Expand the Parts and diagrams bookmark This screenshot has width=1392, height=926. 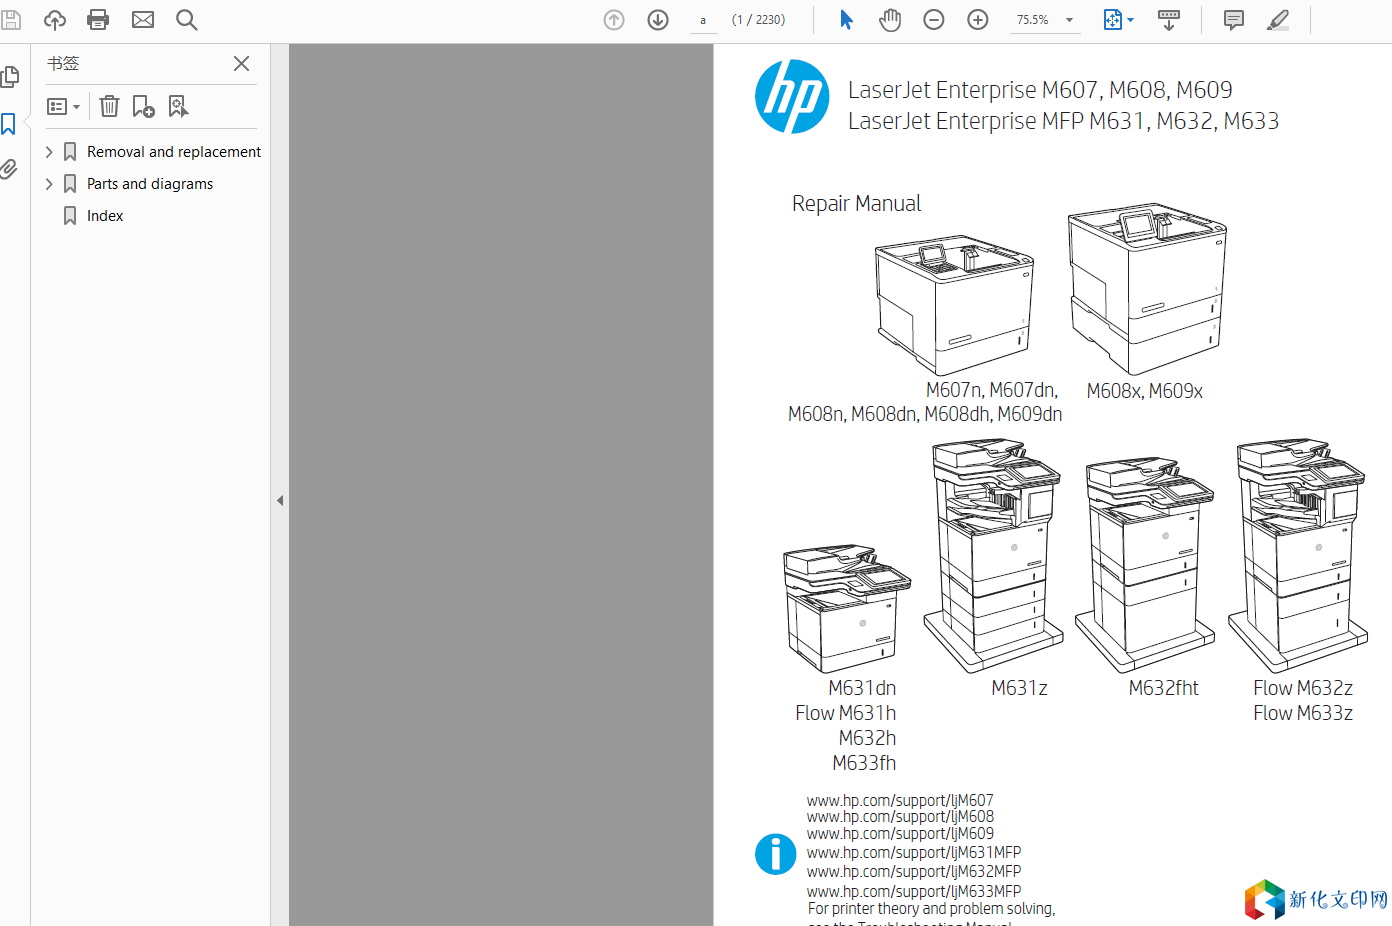coord(49,184)
